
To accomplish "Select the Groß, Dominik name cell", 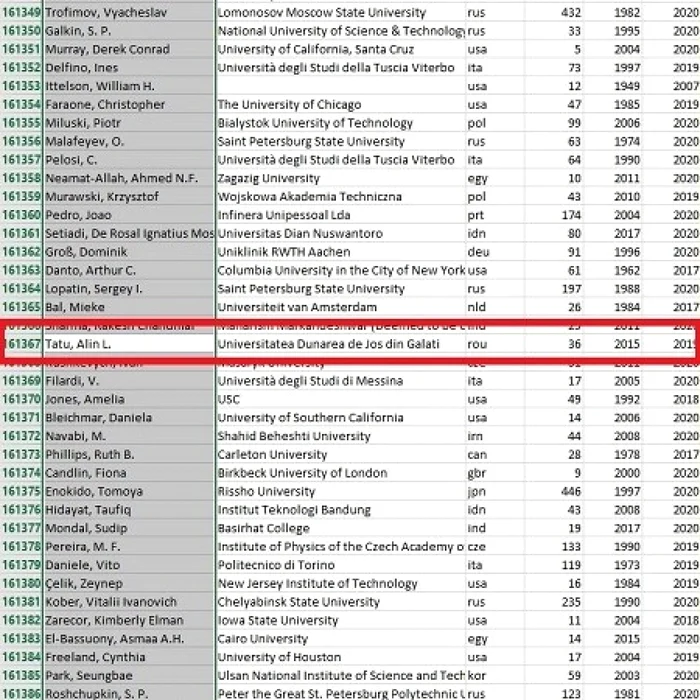I will 129,252.
